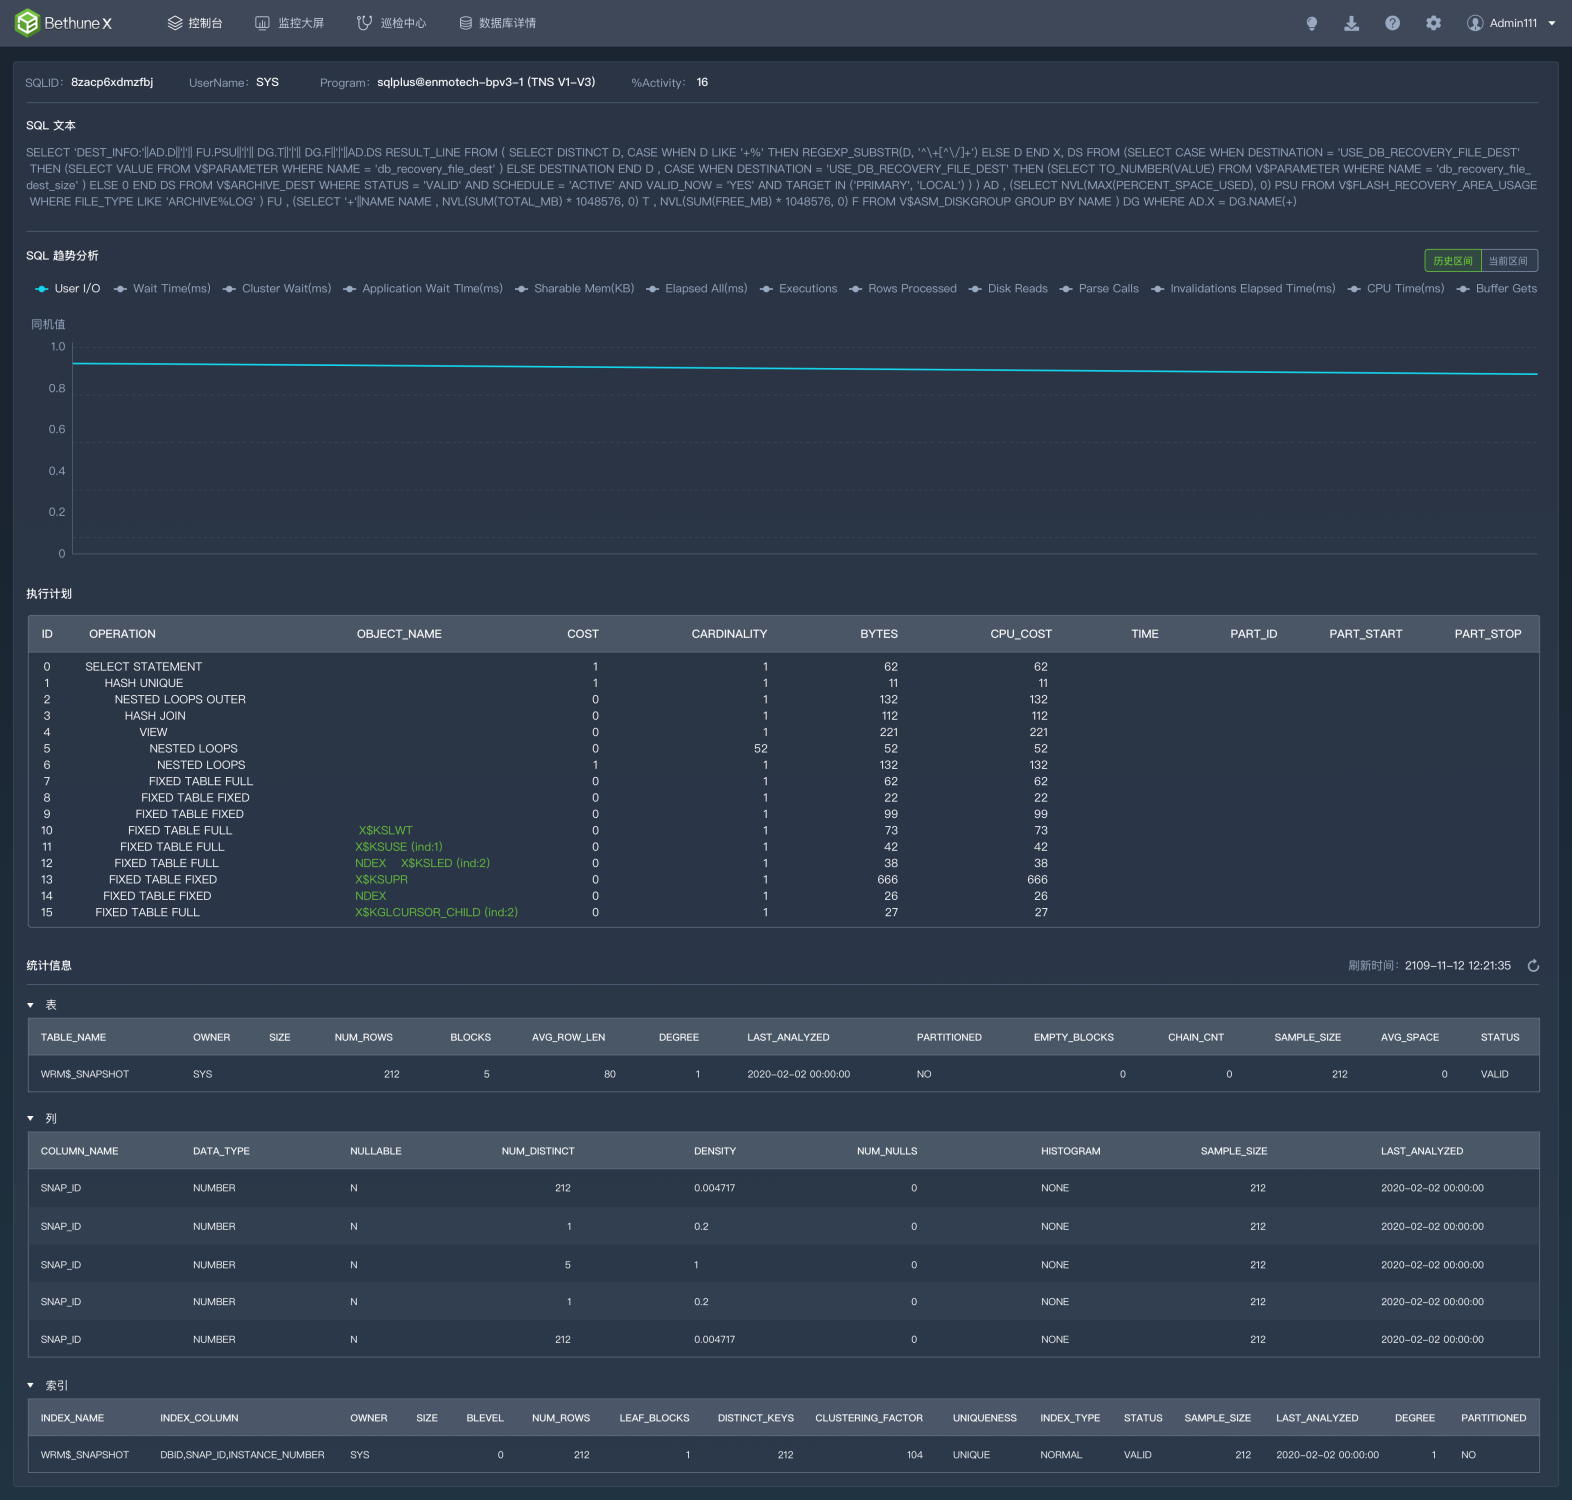Click the Admin111 user avatar icon
The image size is (1572, 1500).
point(1475,23)
